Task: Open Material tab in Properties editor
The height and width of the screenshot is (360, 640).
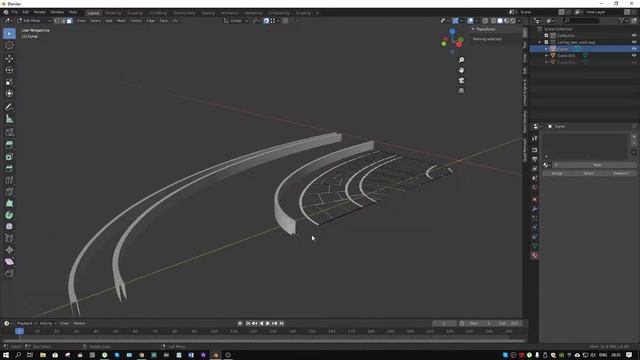Action: click(535, 256)
